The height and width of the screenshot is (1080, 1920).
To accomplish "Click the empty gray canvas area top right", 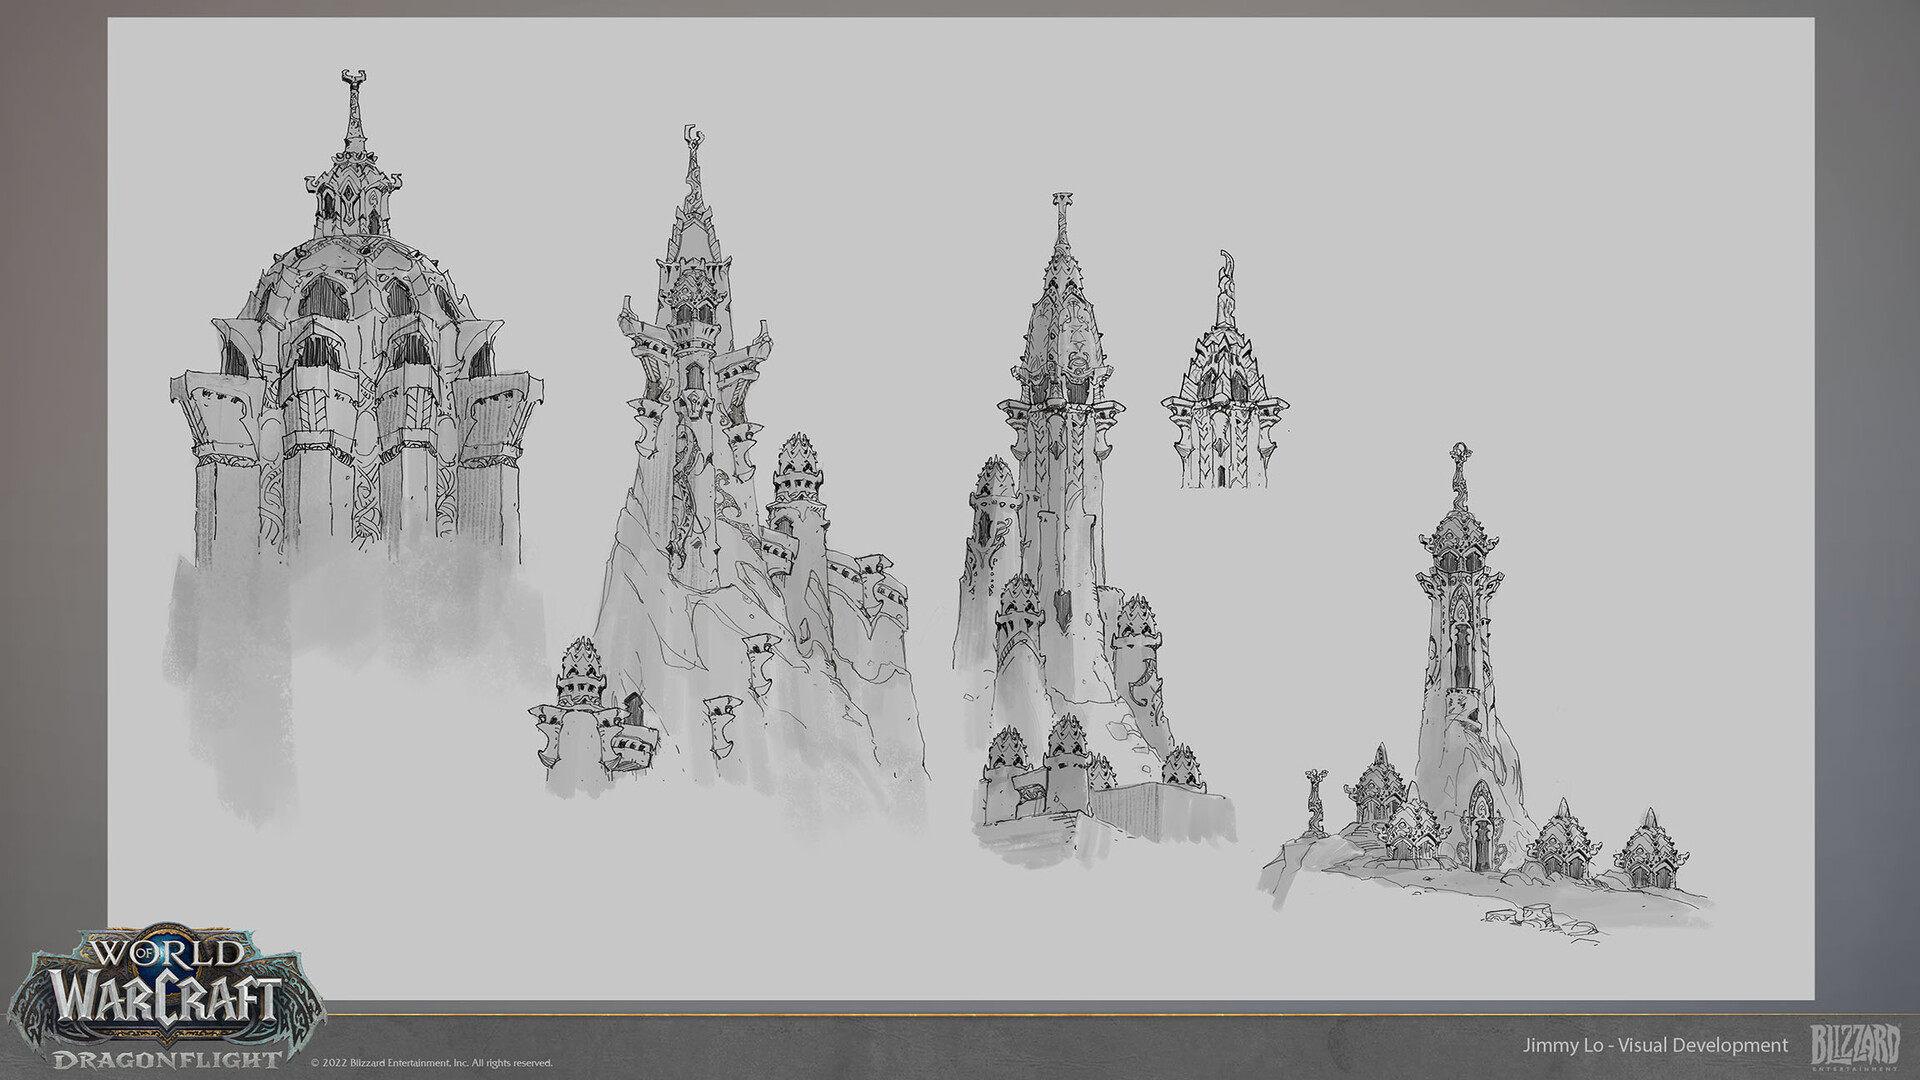I will tap(1600, 150).
